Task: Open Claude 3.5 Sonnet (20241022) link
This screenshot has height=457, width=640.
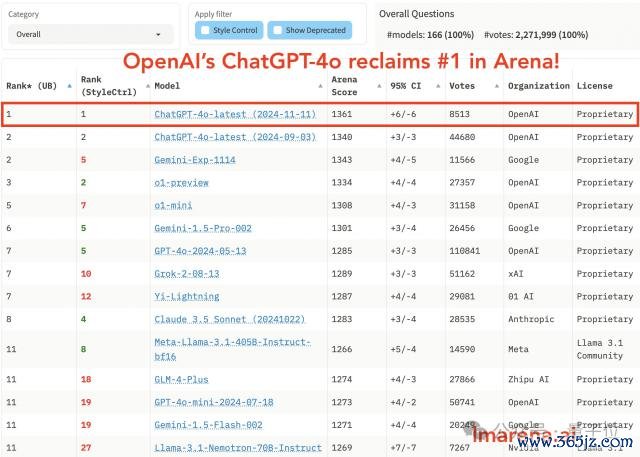Action: [229, 319]
